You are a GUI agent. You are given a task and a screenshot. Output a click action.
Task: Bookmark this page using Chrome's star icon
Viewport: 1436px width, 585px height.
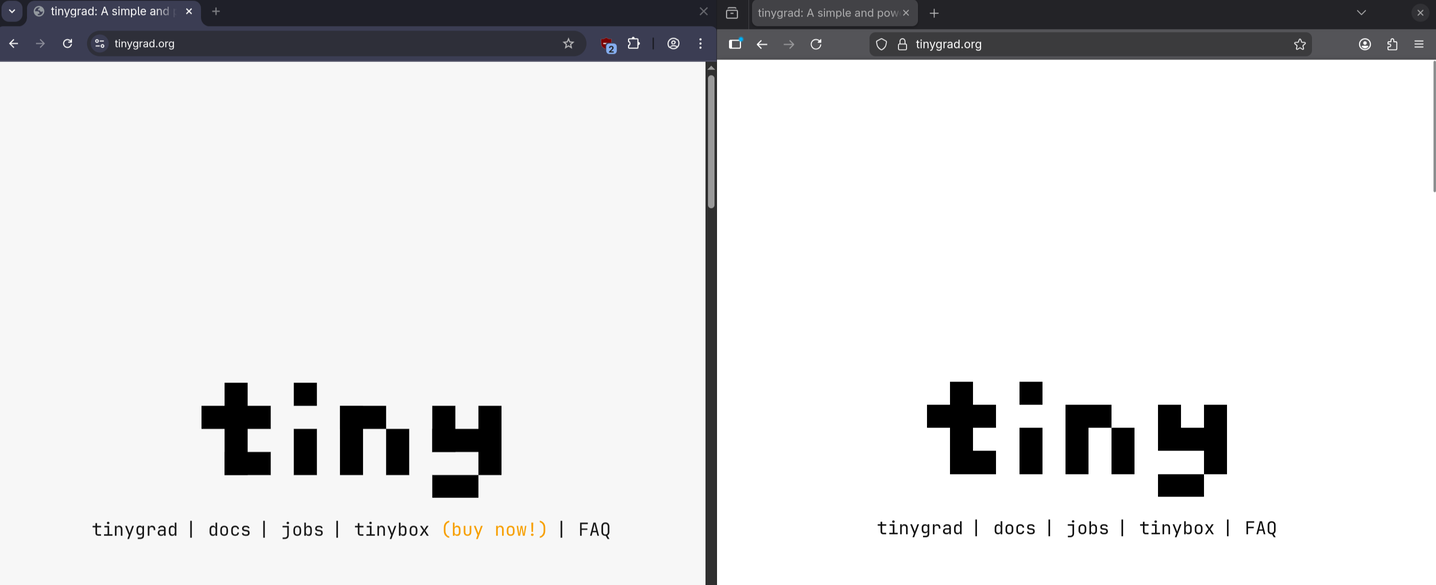(568, 44)
